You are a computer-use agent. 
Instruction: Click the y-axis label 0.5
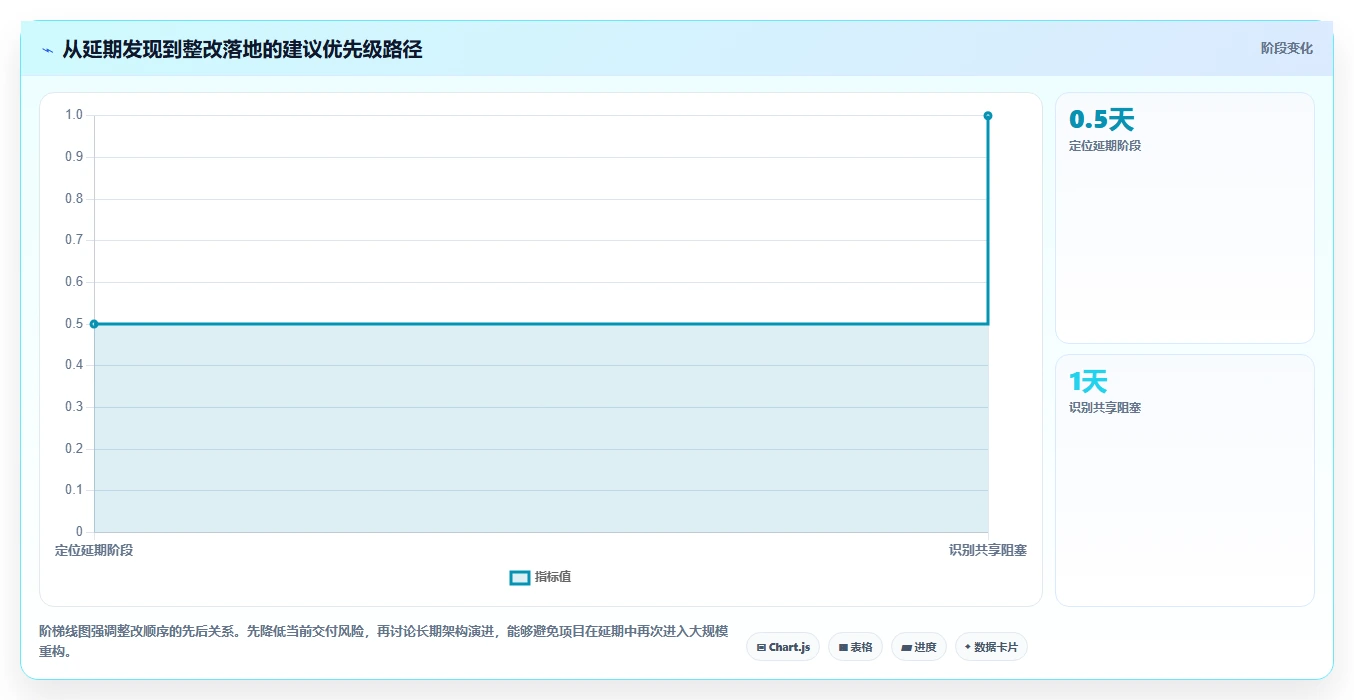pos(74,324)
